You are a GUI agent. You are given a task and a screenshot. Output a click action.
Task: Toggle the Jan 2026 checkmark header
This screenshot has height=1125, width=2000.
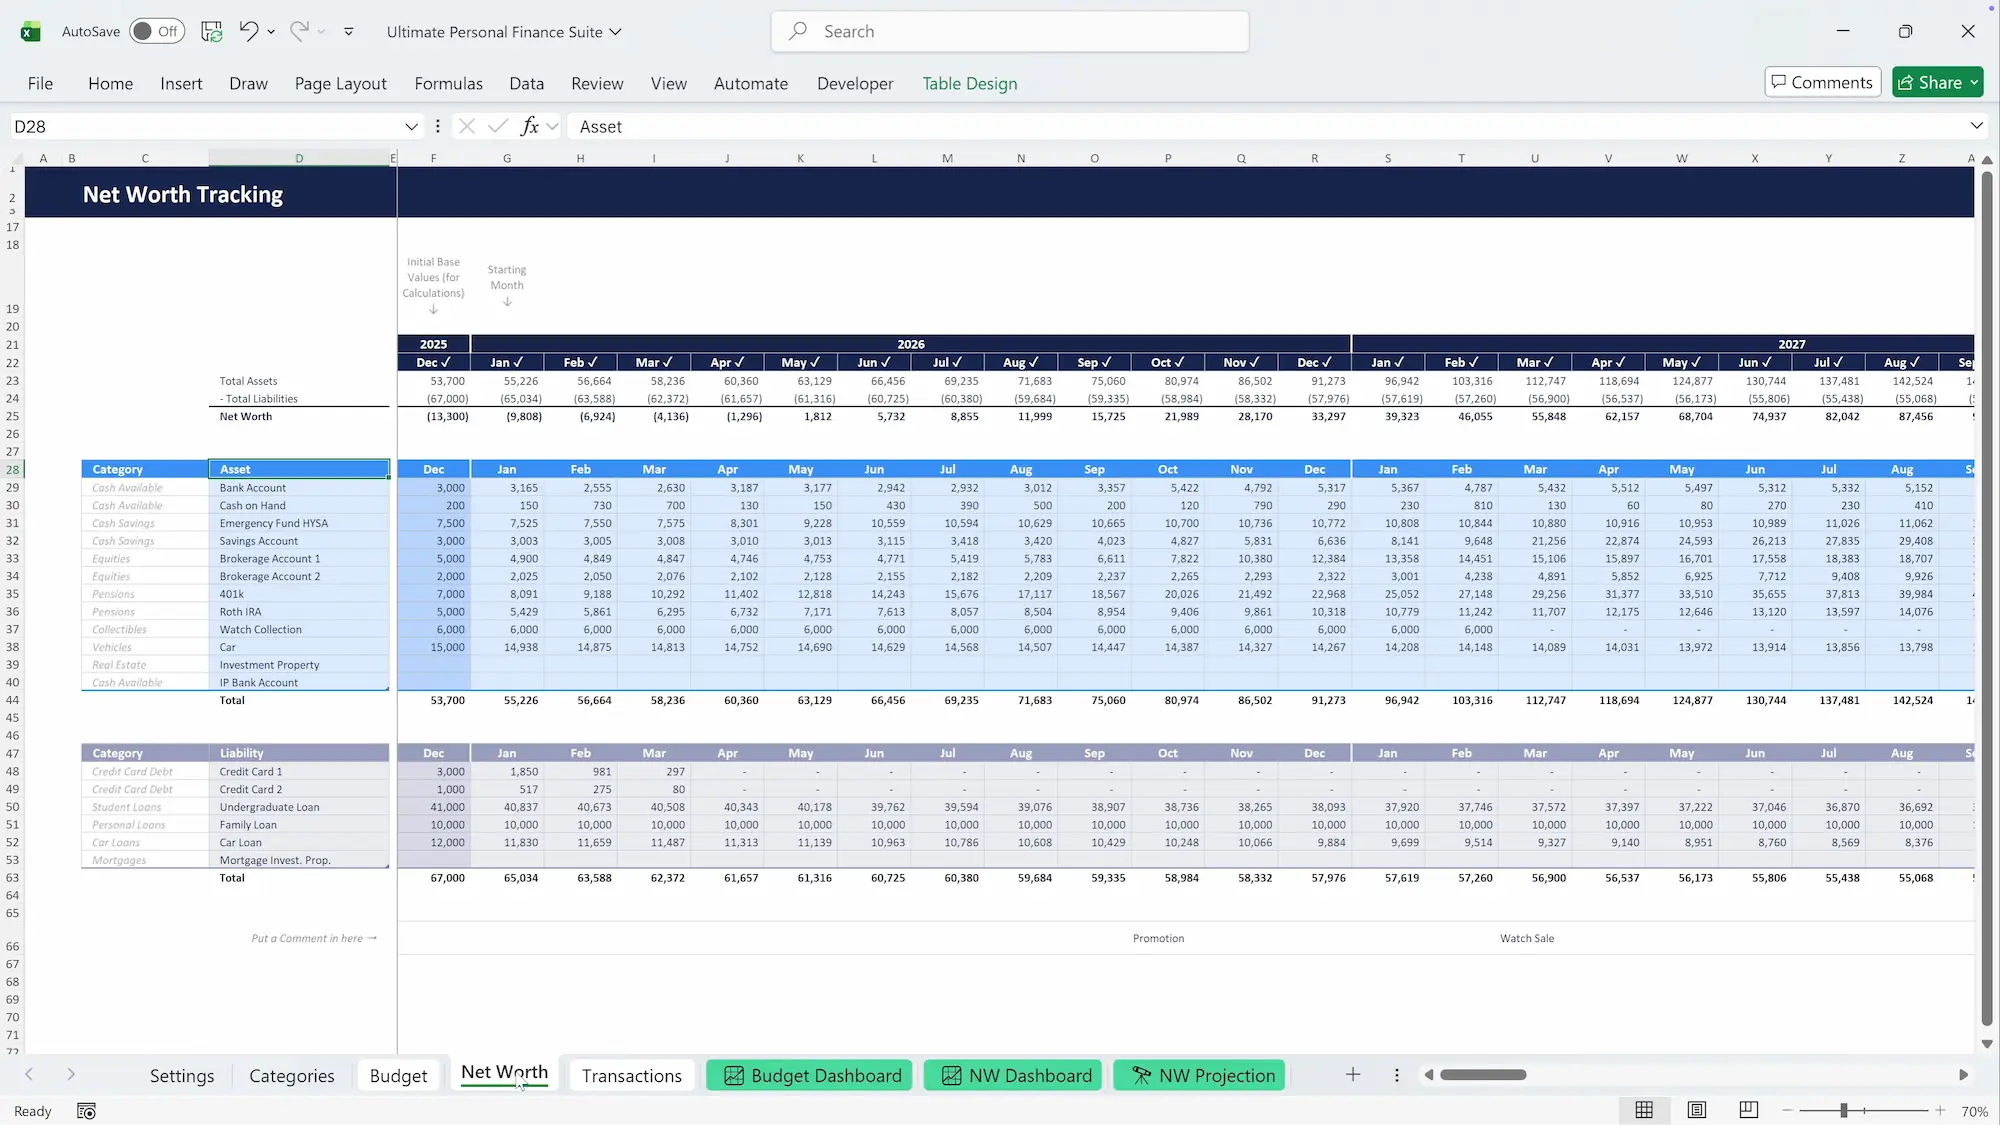[507, 362]
